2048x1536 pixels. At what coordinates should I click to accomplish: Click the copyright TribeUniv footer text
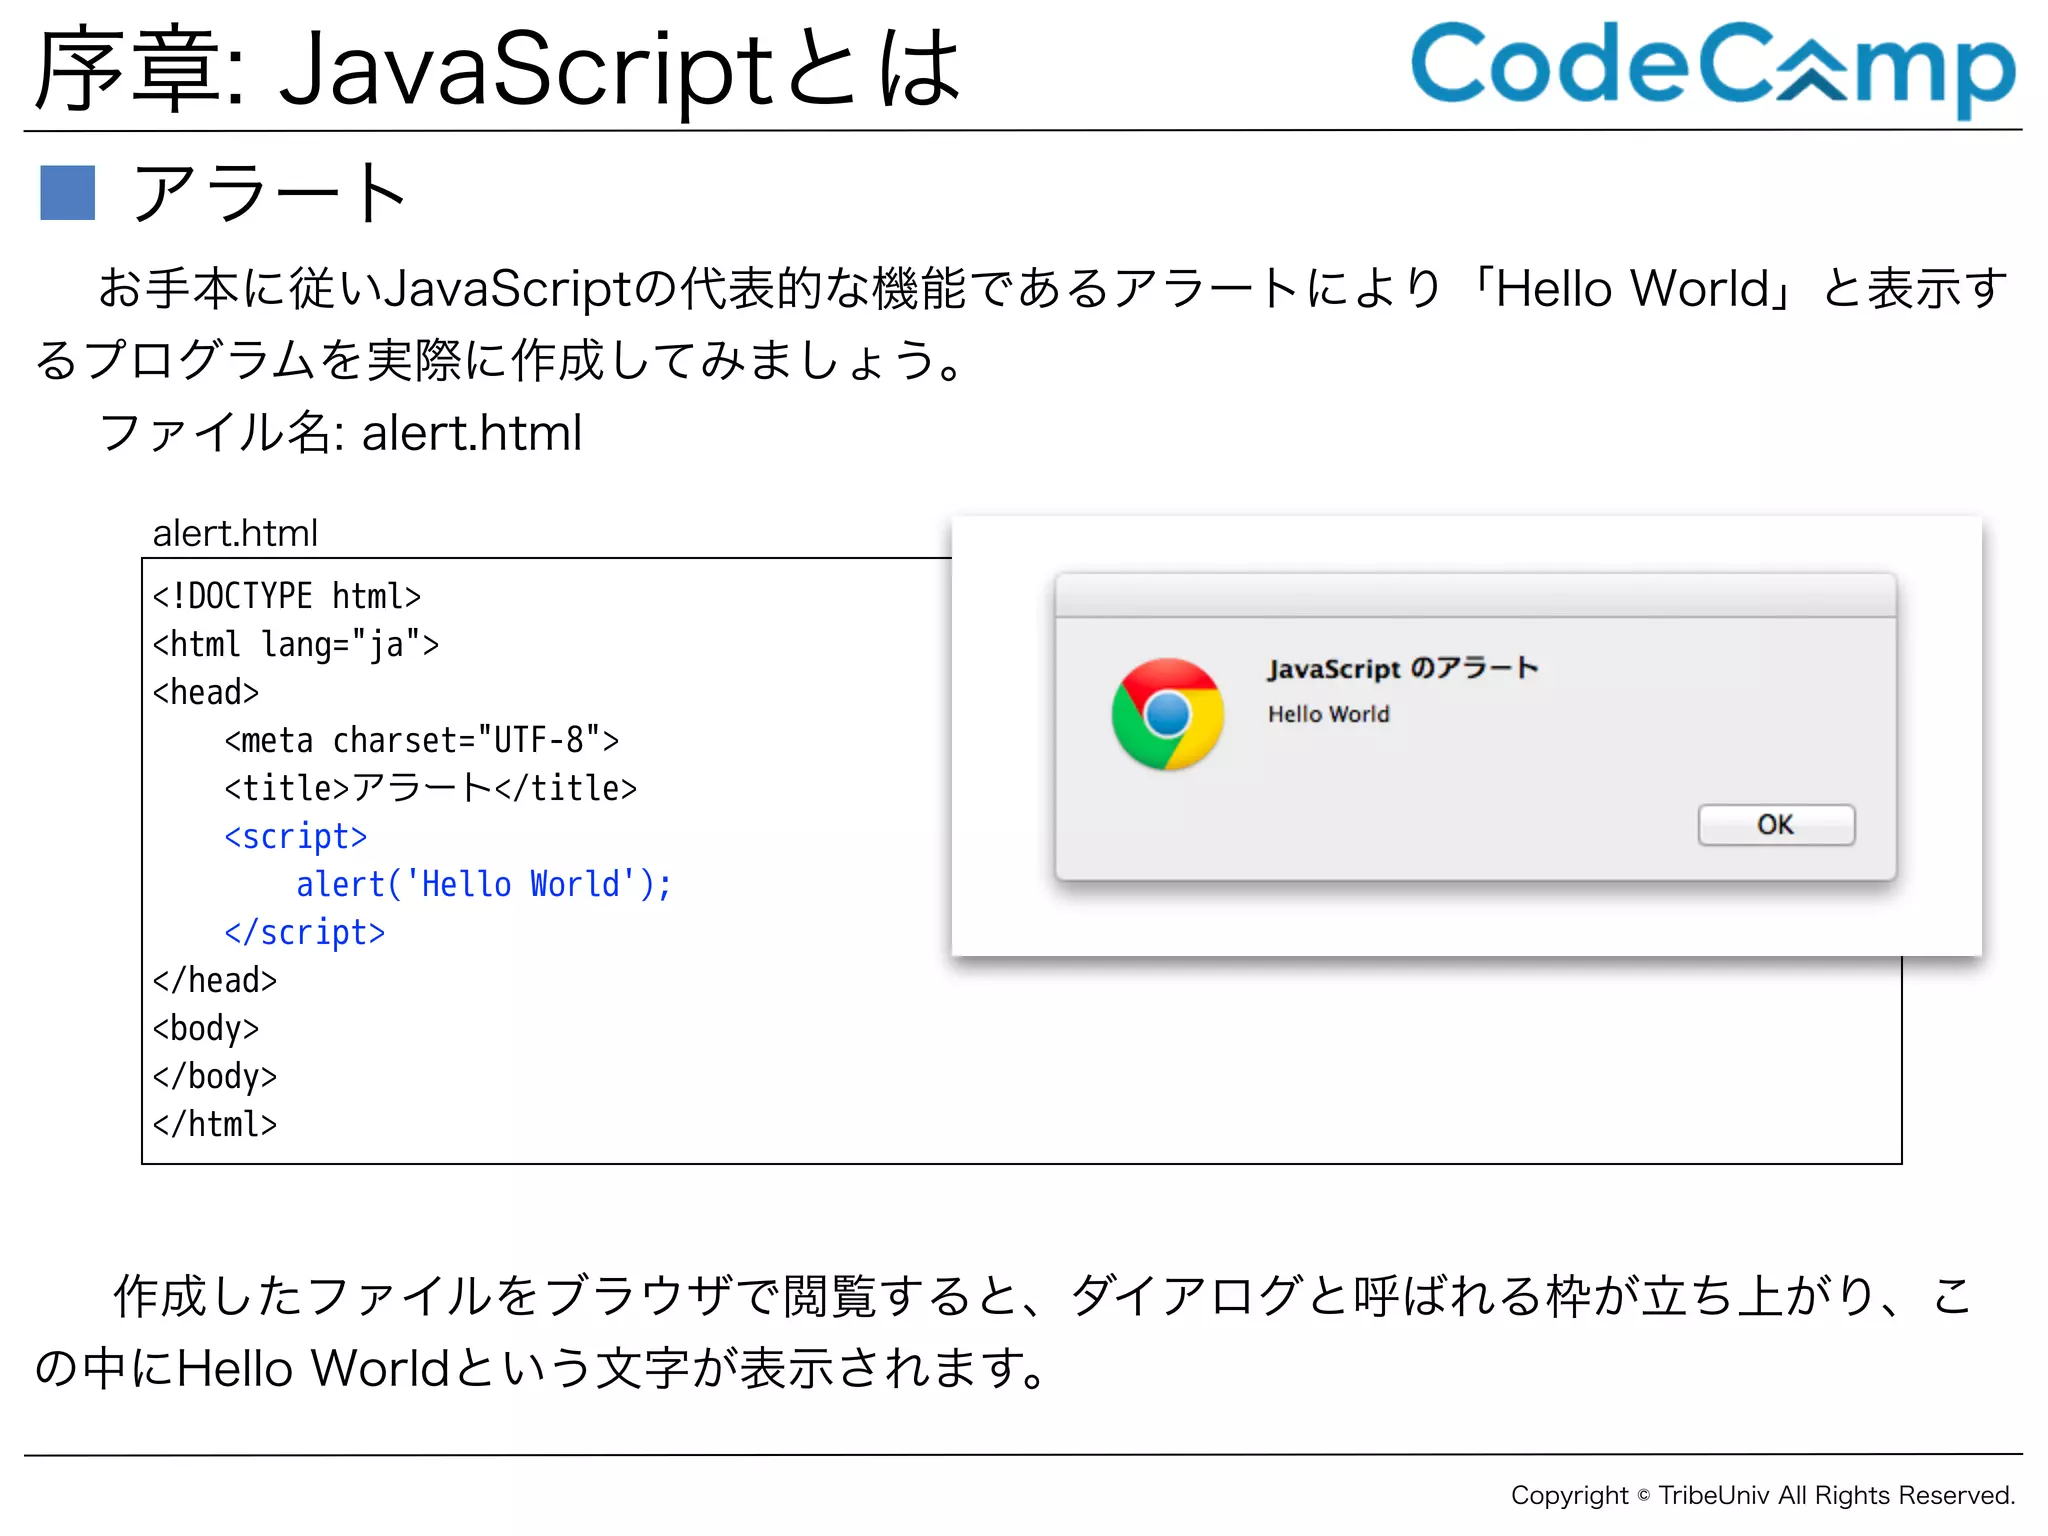(x=1763, y=1495)
